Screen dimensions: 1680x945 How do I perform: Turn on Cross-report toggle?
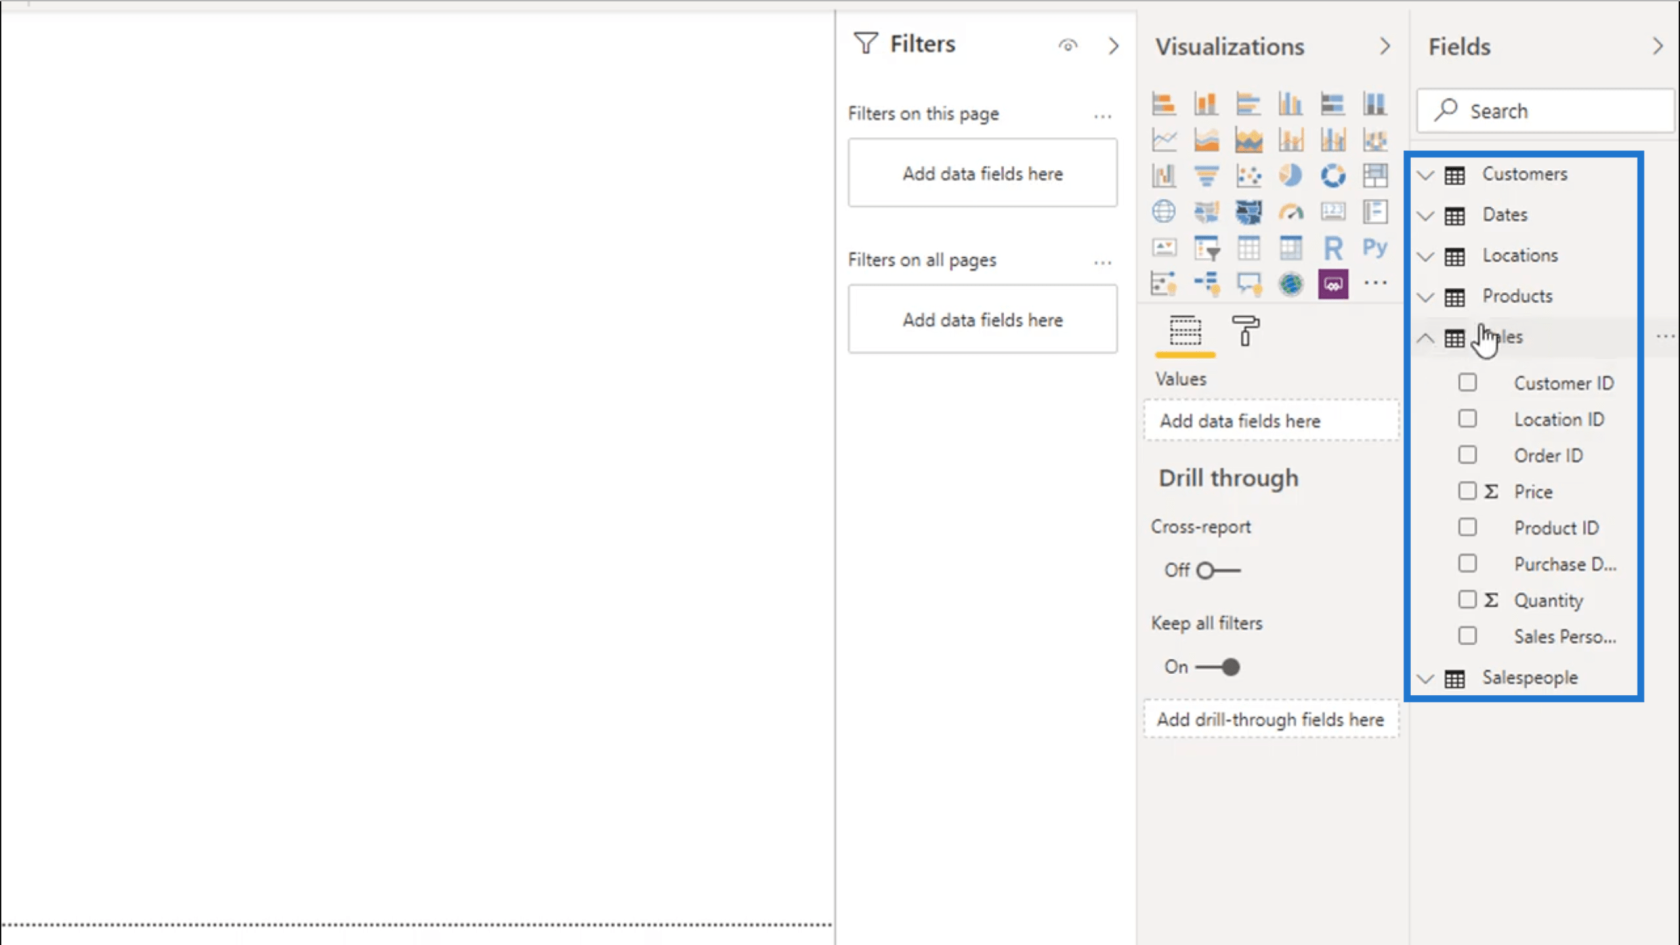pyautogui.click(x=1218, y=570)
